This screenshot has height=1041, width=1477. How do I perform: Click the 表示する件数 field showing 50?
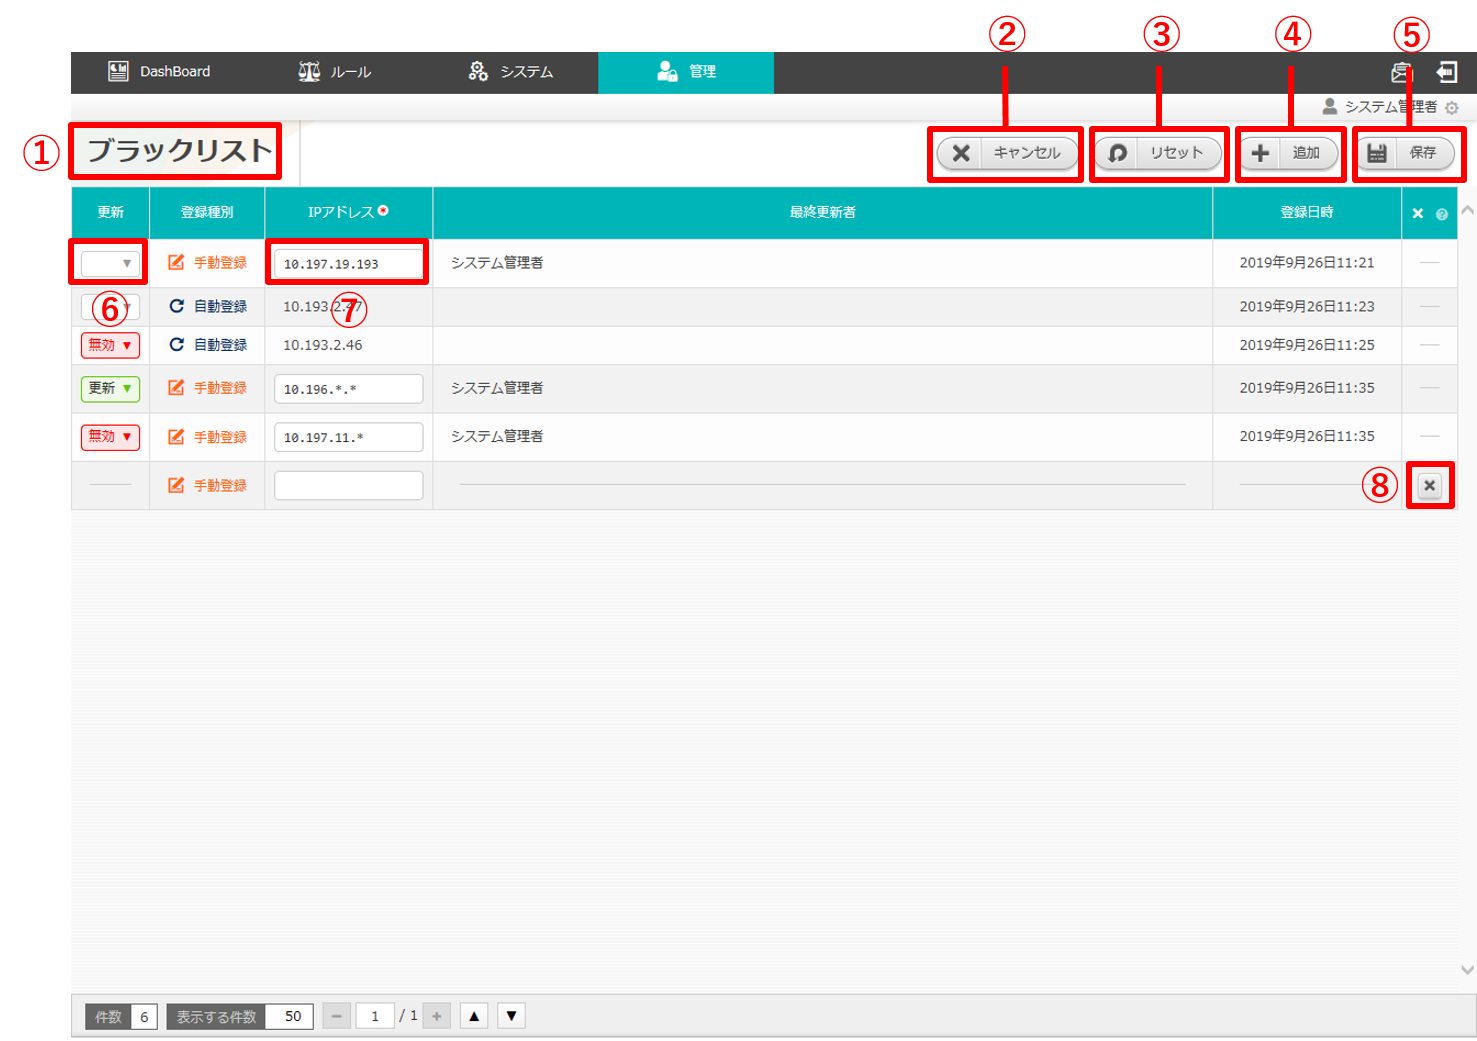tap(290, 1016)
